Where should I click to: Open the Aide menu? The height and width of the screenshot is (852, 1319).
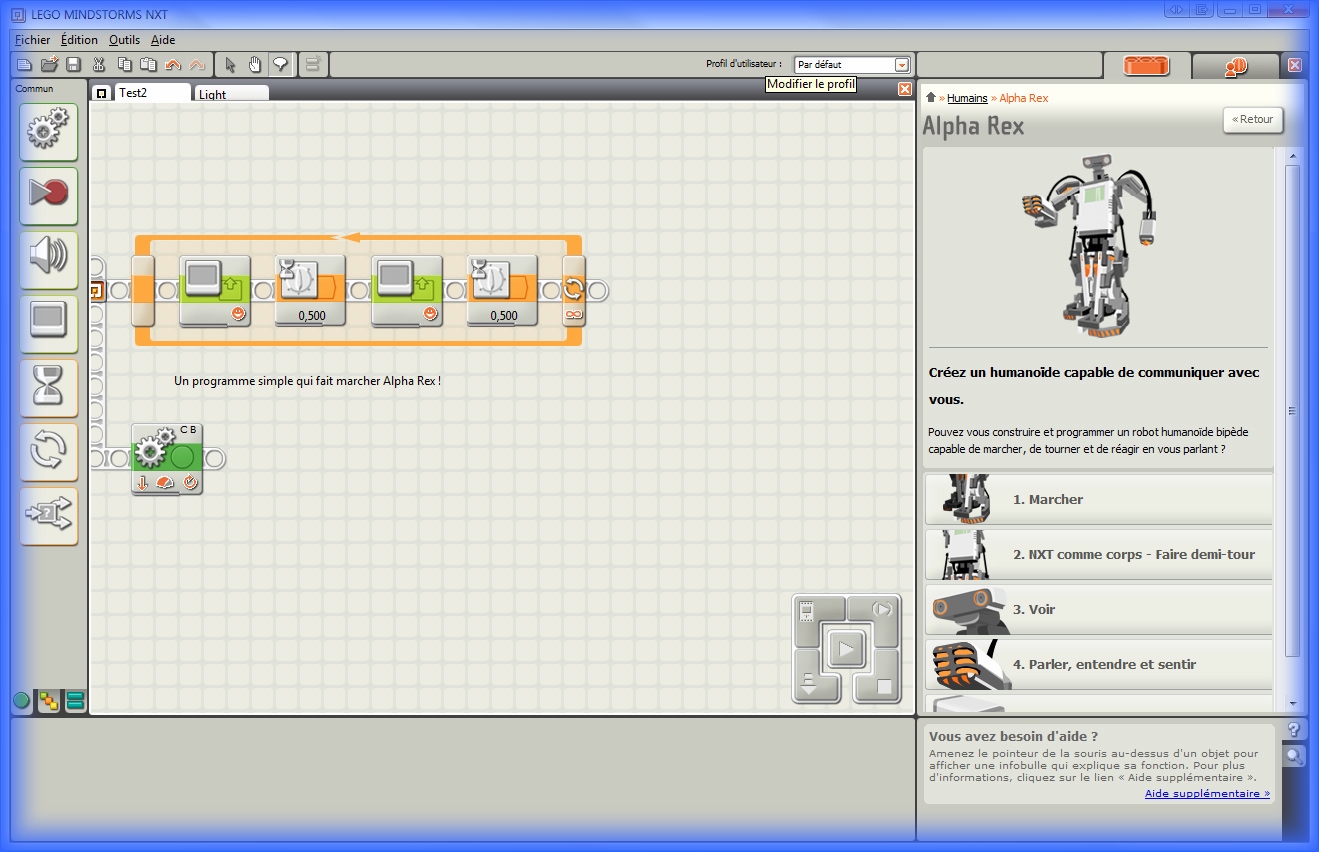[163, 40]
